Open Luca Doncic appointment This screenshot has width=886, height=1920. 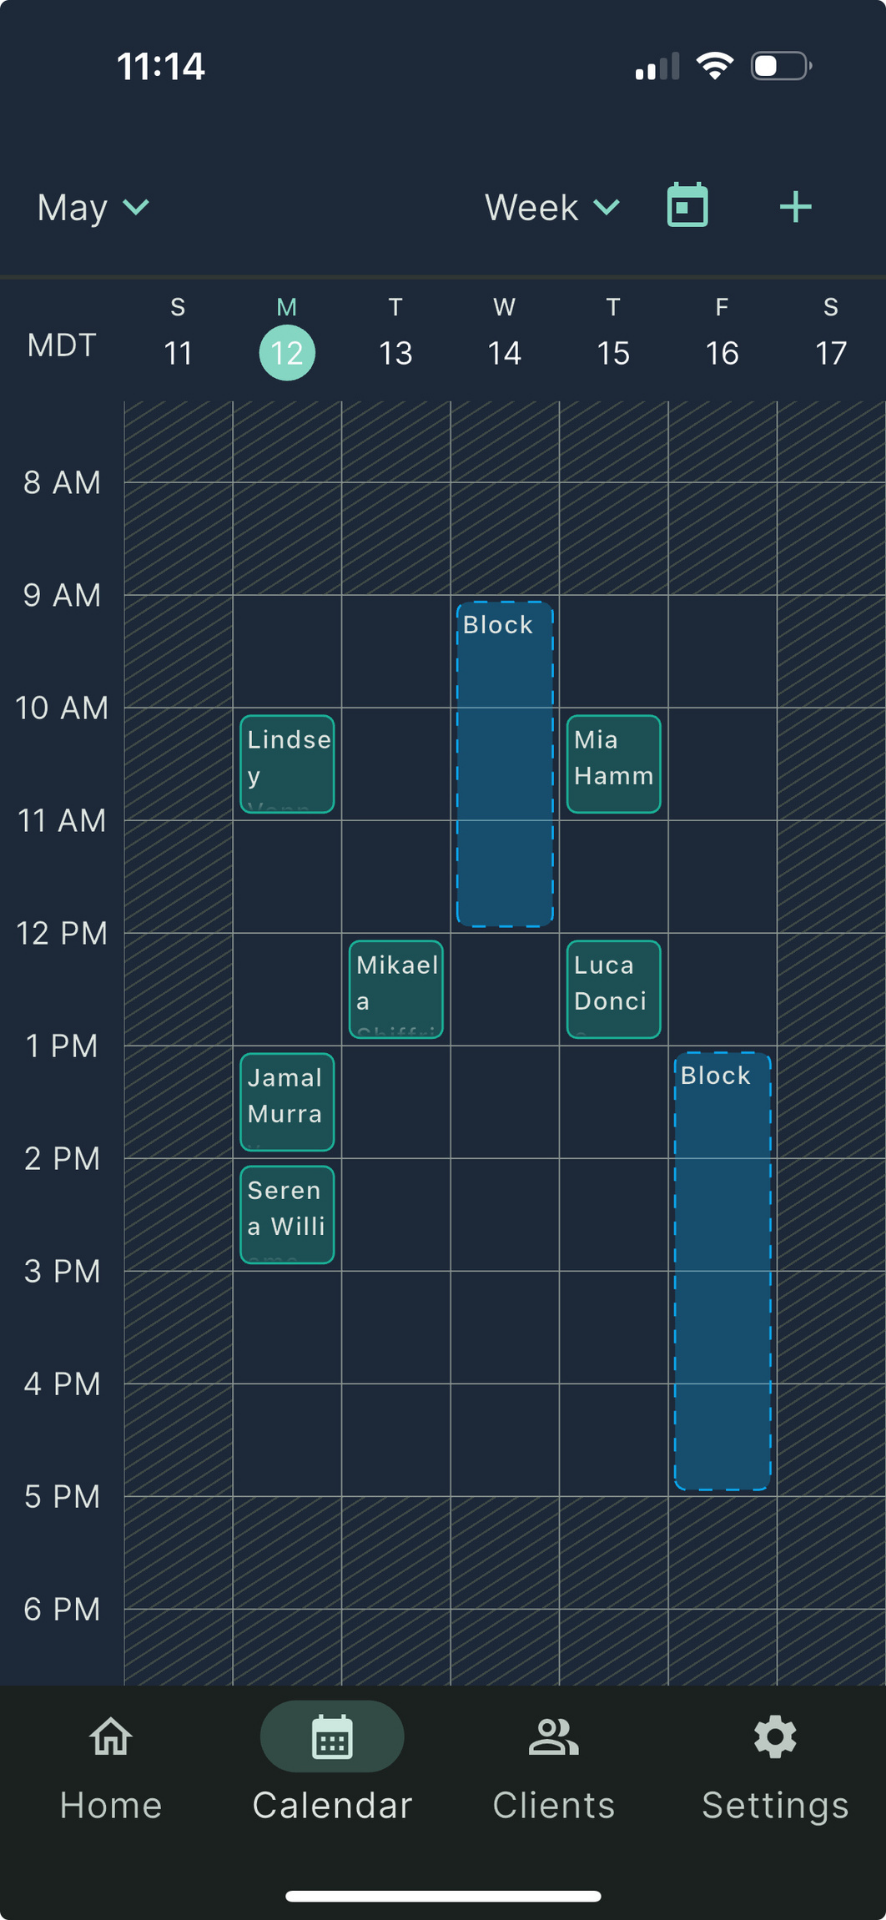click(x=613, y=989)
